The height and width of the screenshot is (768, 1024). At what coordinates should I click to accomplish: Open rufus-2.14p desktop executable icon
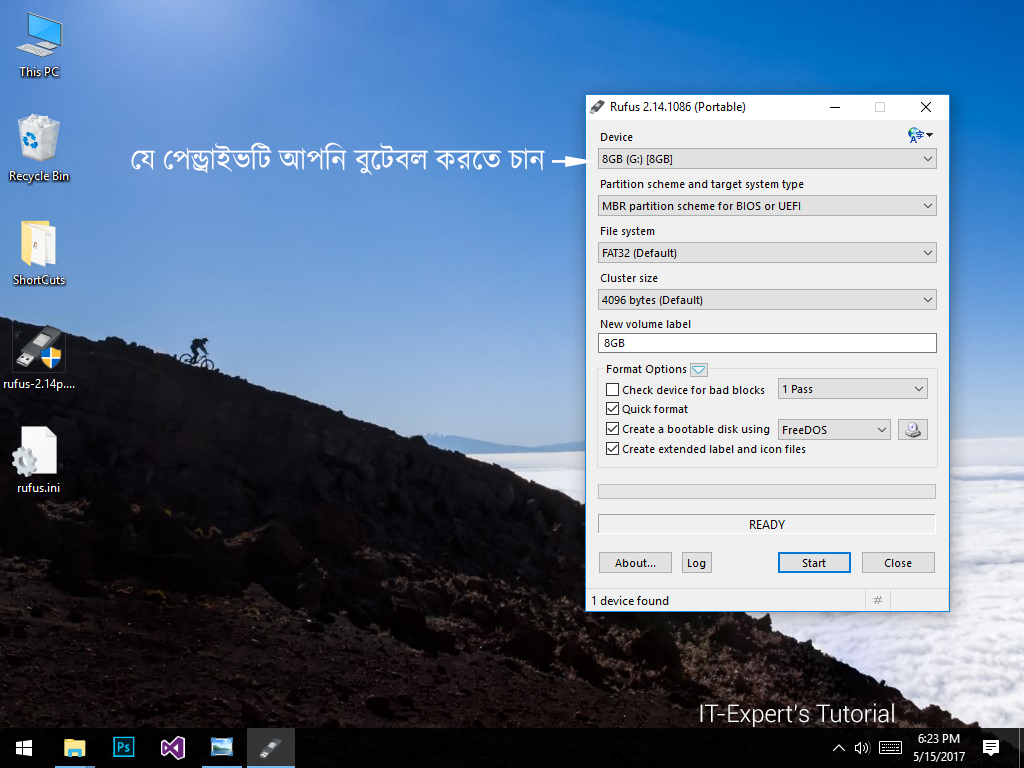(39, 350)
